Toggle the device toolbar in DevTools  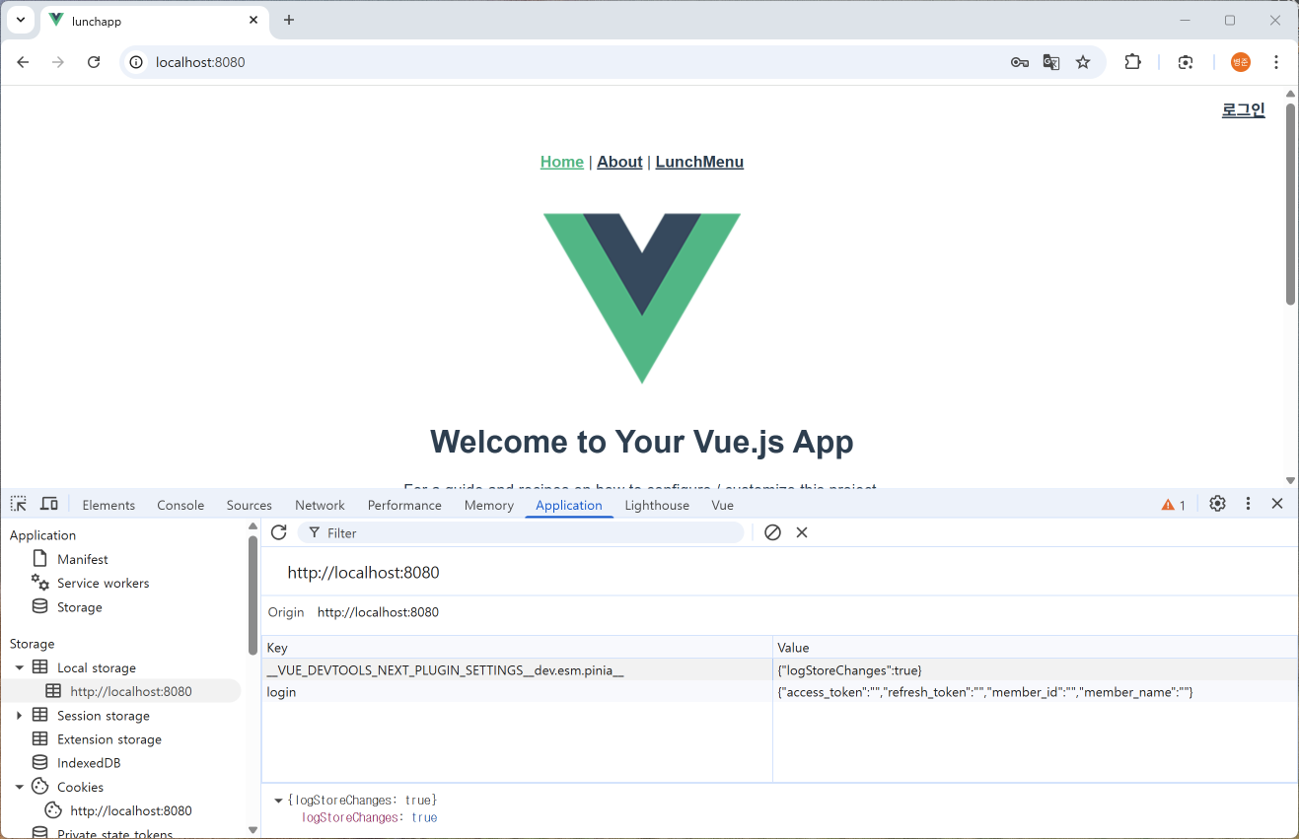click(x=48, y=504)
